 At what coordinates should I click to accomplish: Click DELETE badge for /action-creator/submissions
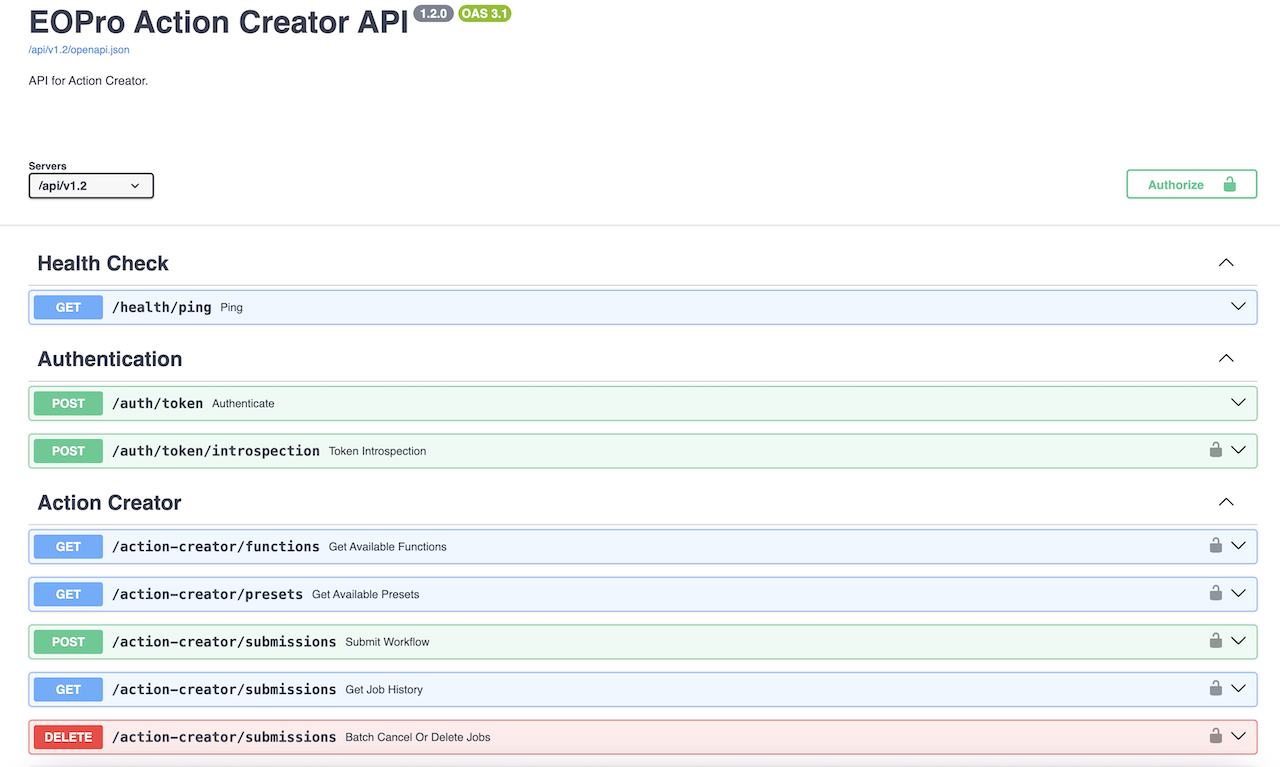coord(68,737)
